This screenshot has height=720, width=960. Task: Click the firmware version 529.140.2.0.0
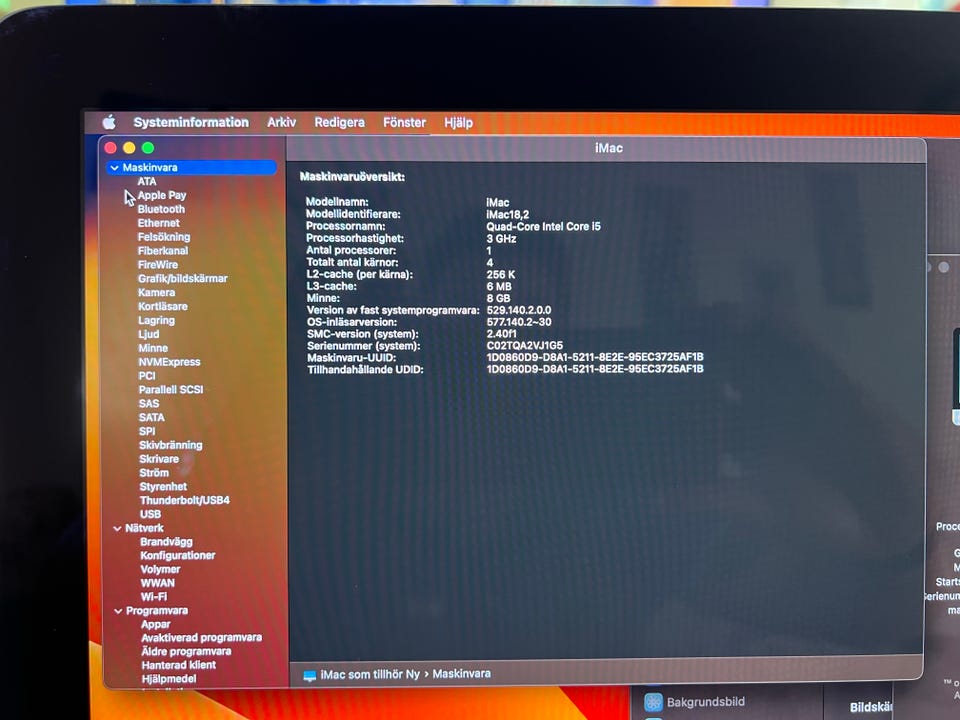pyautogui.click(x=519, y=310)
